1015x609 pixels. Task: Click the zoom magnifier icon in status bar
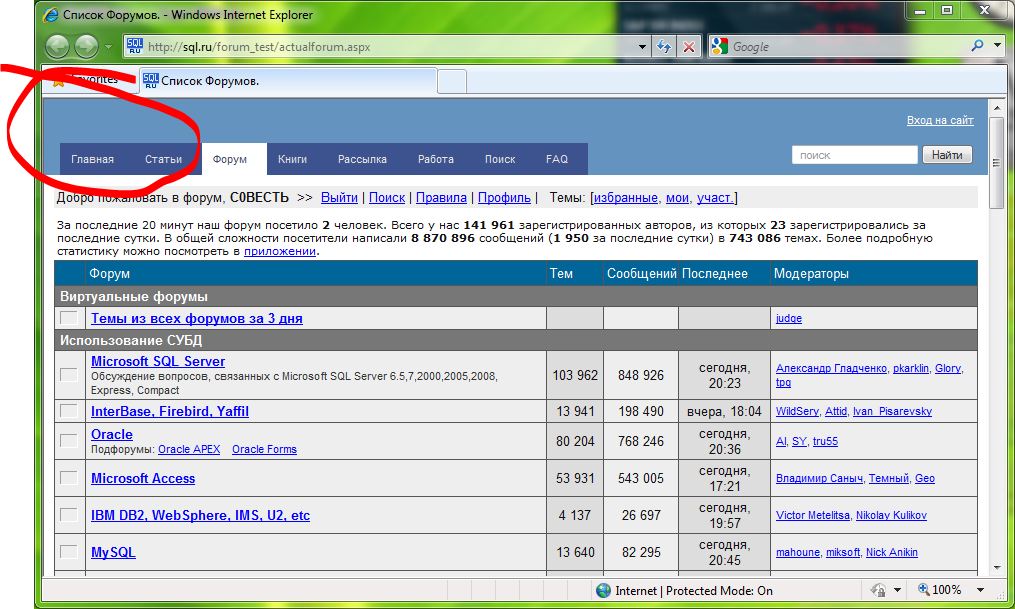(x=924, y=590)
